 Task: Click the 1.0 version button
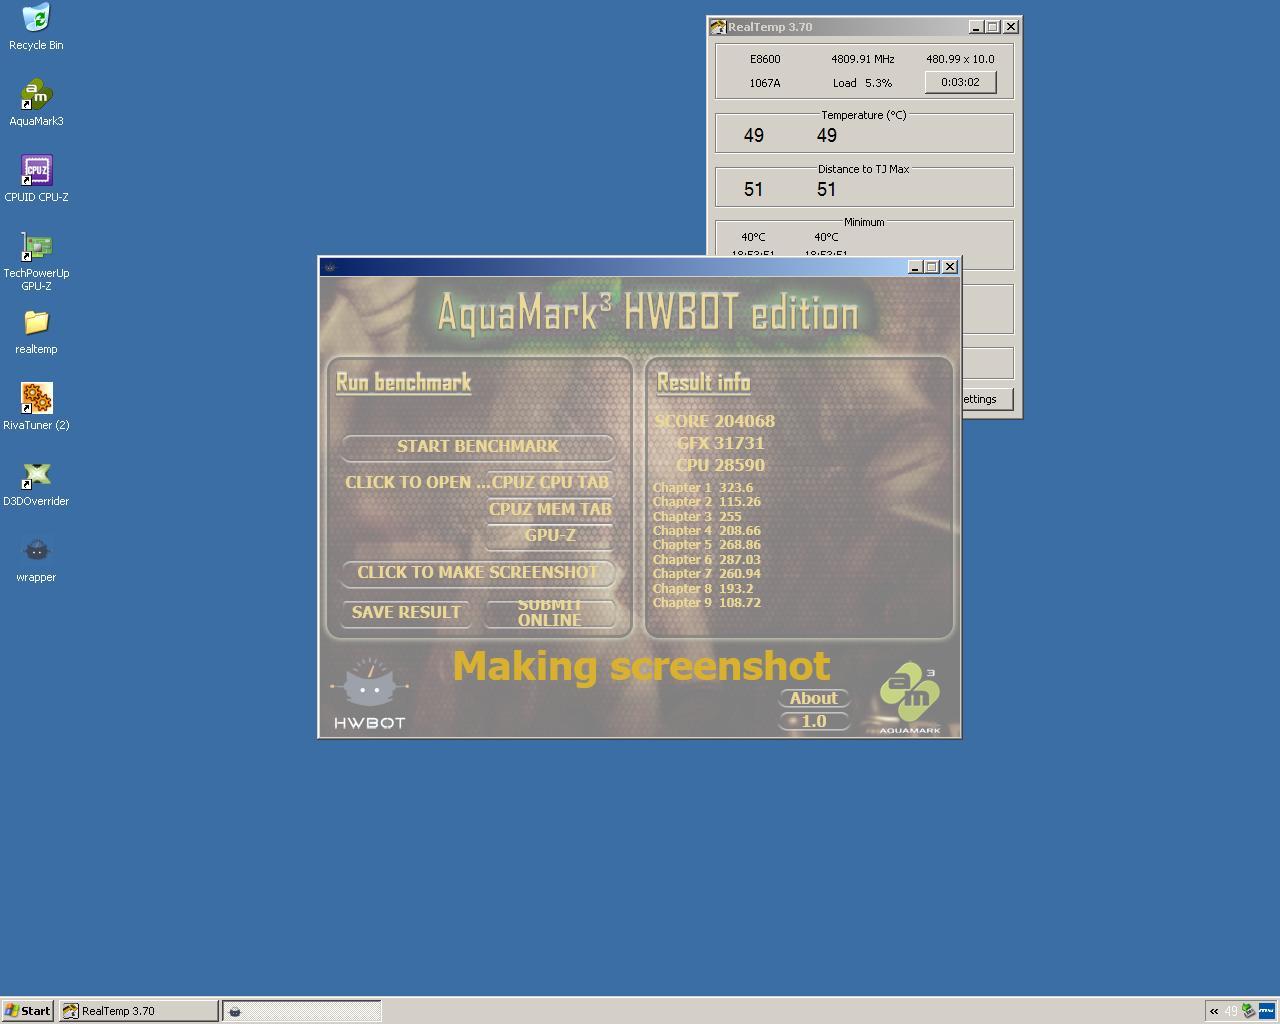[814, 720]
